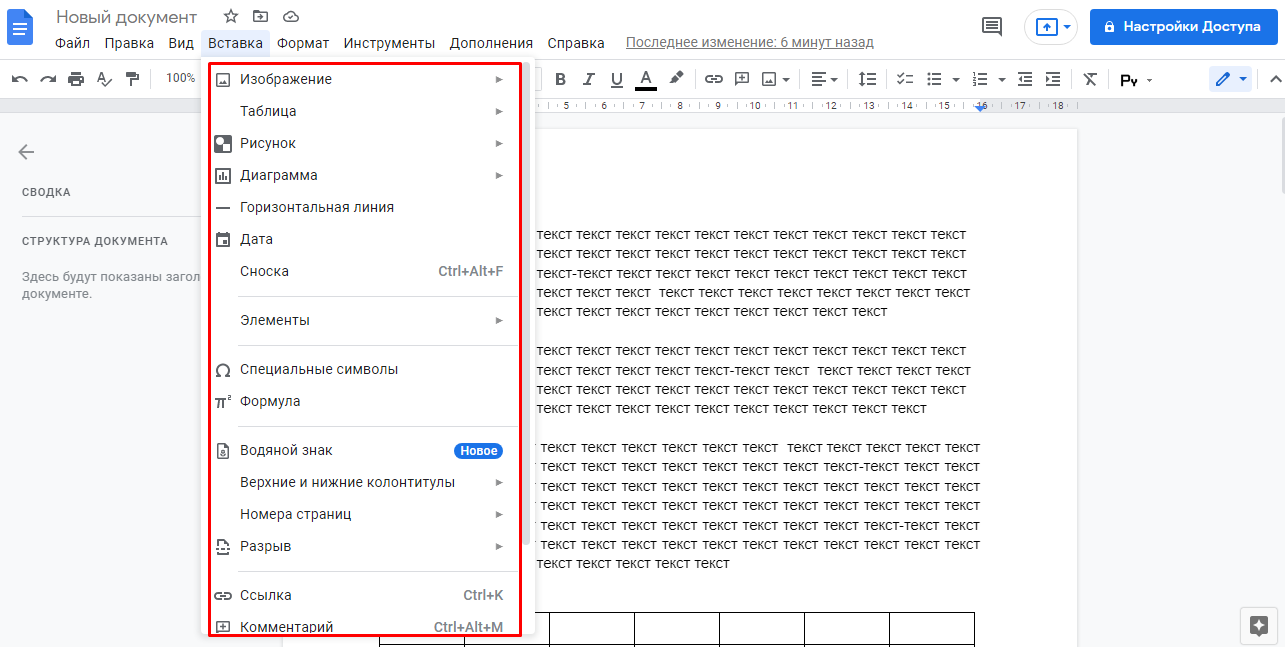Choose Специальные символы menu item
1285x647 pixels.
319,369
